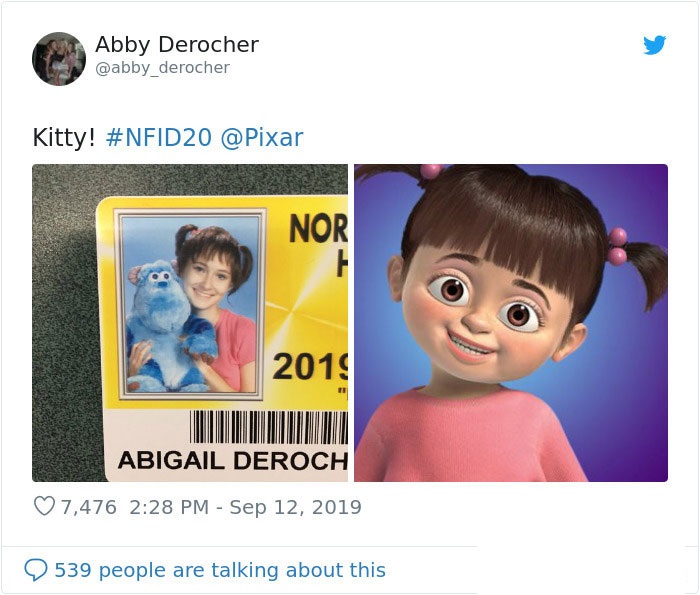The height and width of the screenshot is (595, 700).
Task: Open the student ID card photo
Action: pos(190,323)
